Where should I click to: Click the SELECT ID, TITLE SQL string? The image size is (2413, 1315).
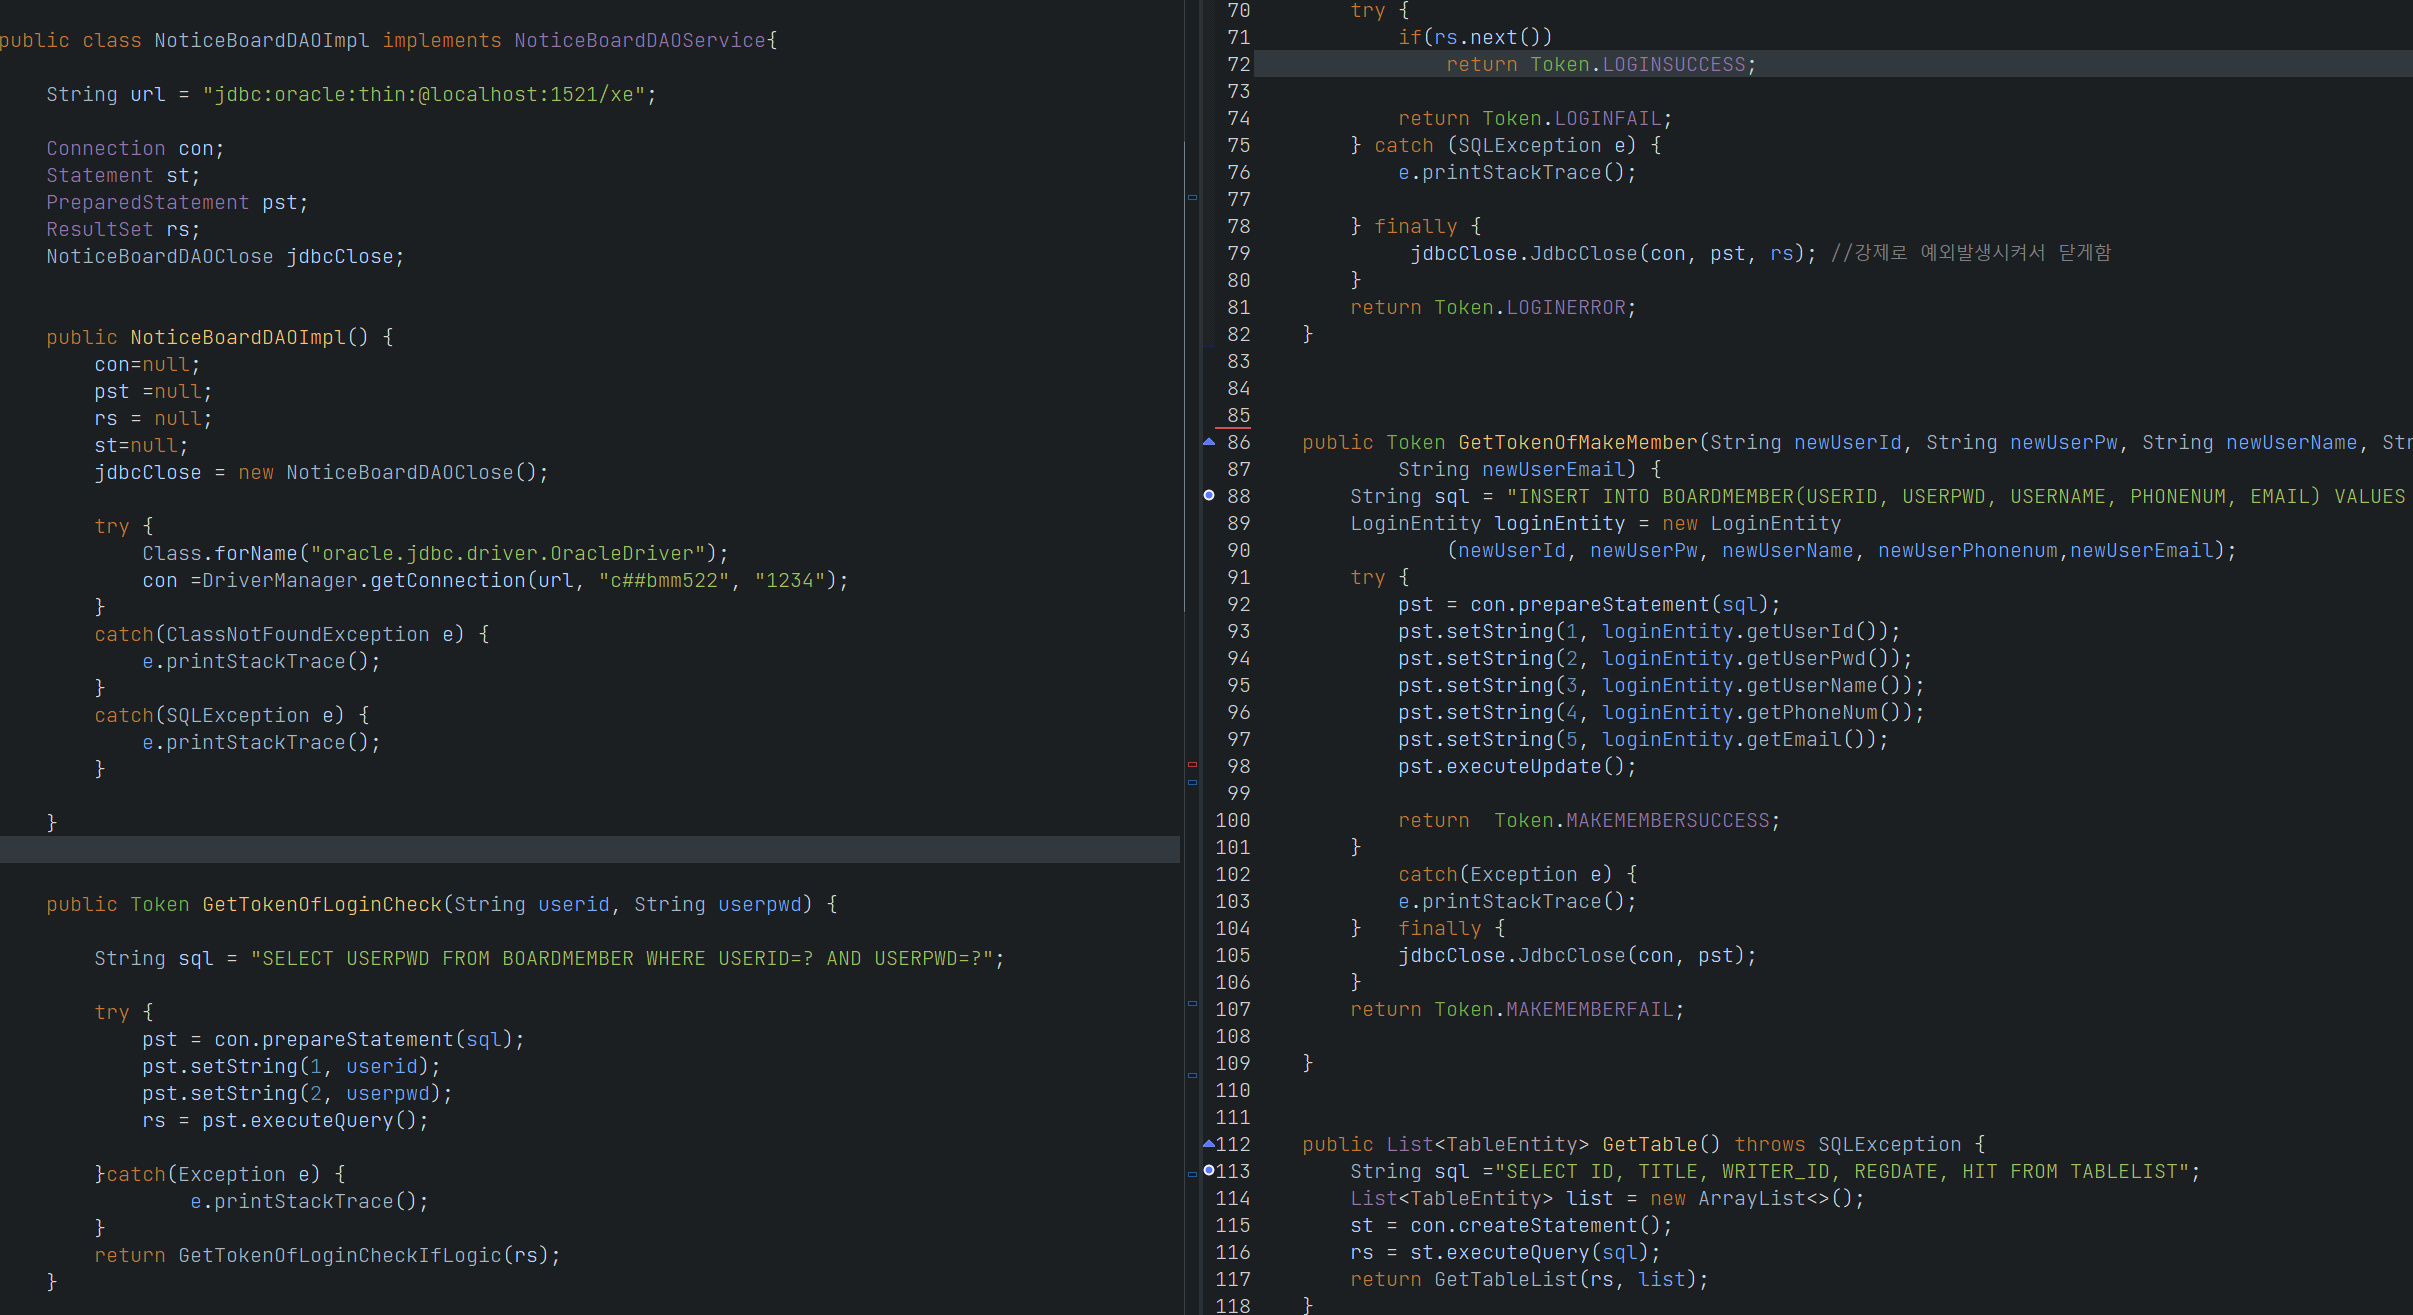[x=1842, y=1171]
